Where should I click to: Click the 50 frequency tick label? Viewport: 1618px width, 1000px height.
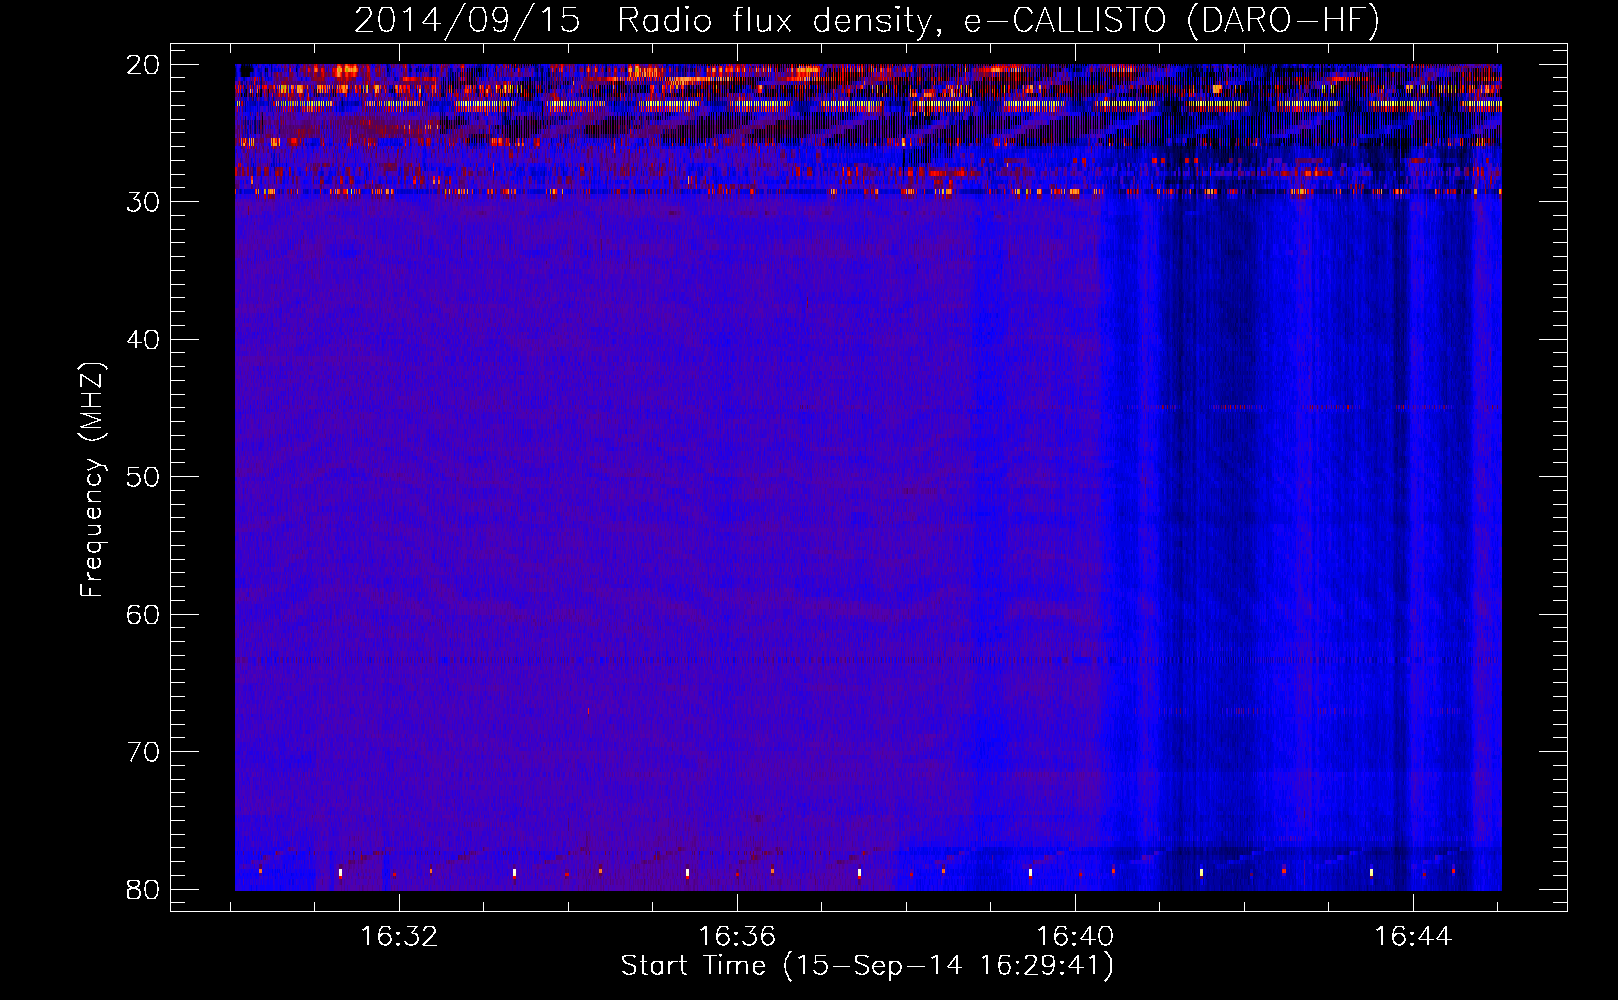[x=144, y=477]
